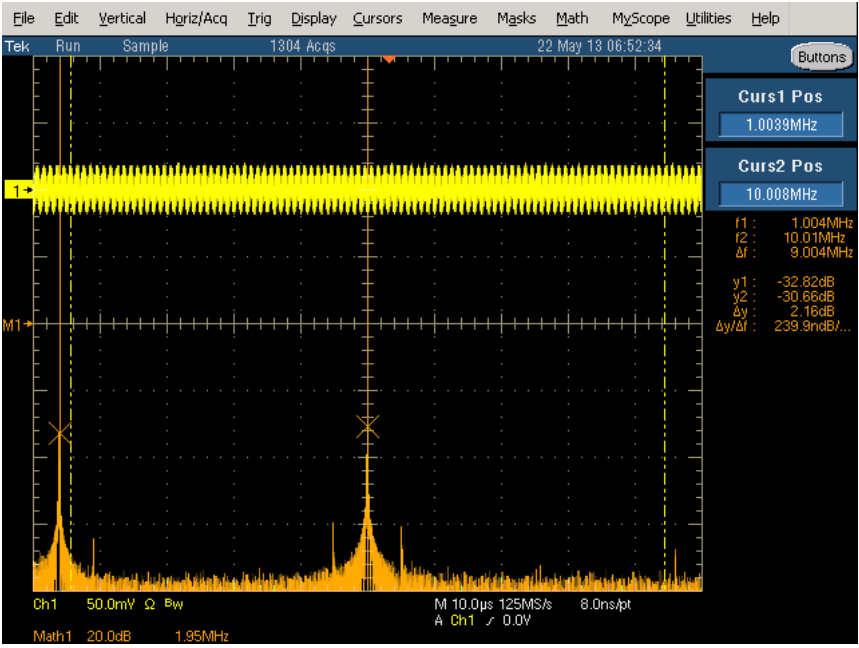The image size is (859, 648).
Task: Click the y2 -30.66dB readout
Action: 783,297
